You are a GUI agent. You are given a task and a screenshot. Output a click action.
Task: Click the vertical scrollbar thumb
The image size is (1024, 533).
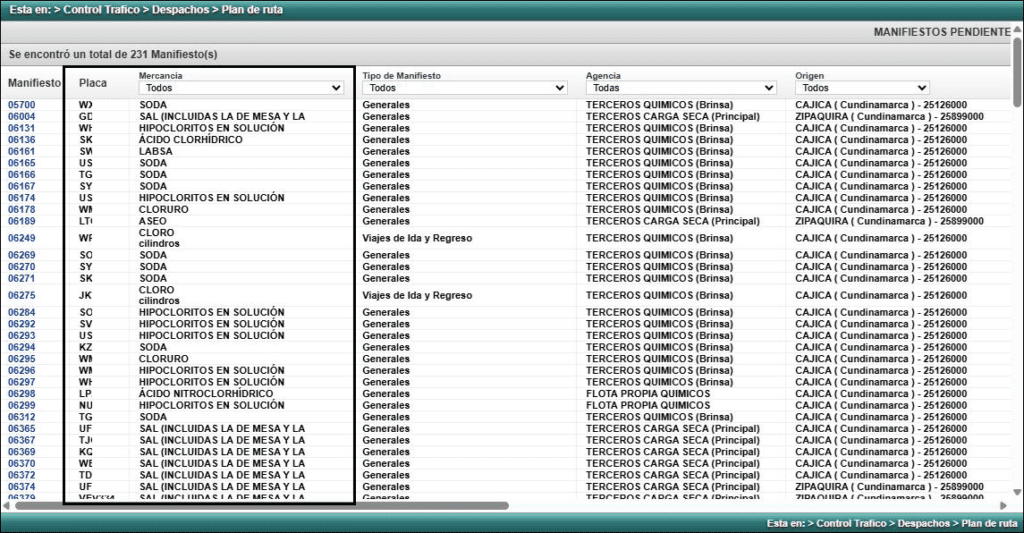[x=1017, y=70]
